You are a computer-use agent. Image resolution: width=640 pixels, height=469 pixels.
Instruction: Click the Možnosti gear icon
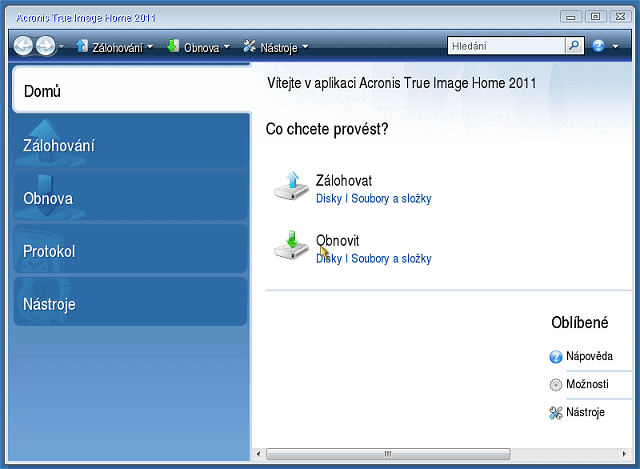point(556,385)
